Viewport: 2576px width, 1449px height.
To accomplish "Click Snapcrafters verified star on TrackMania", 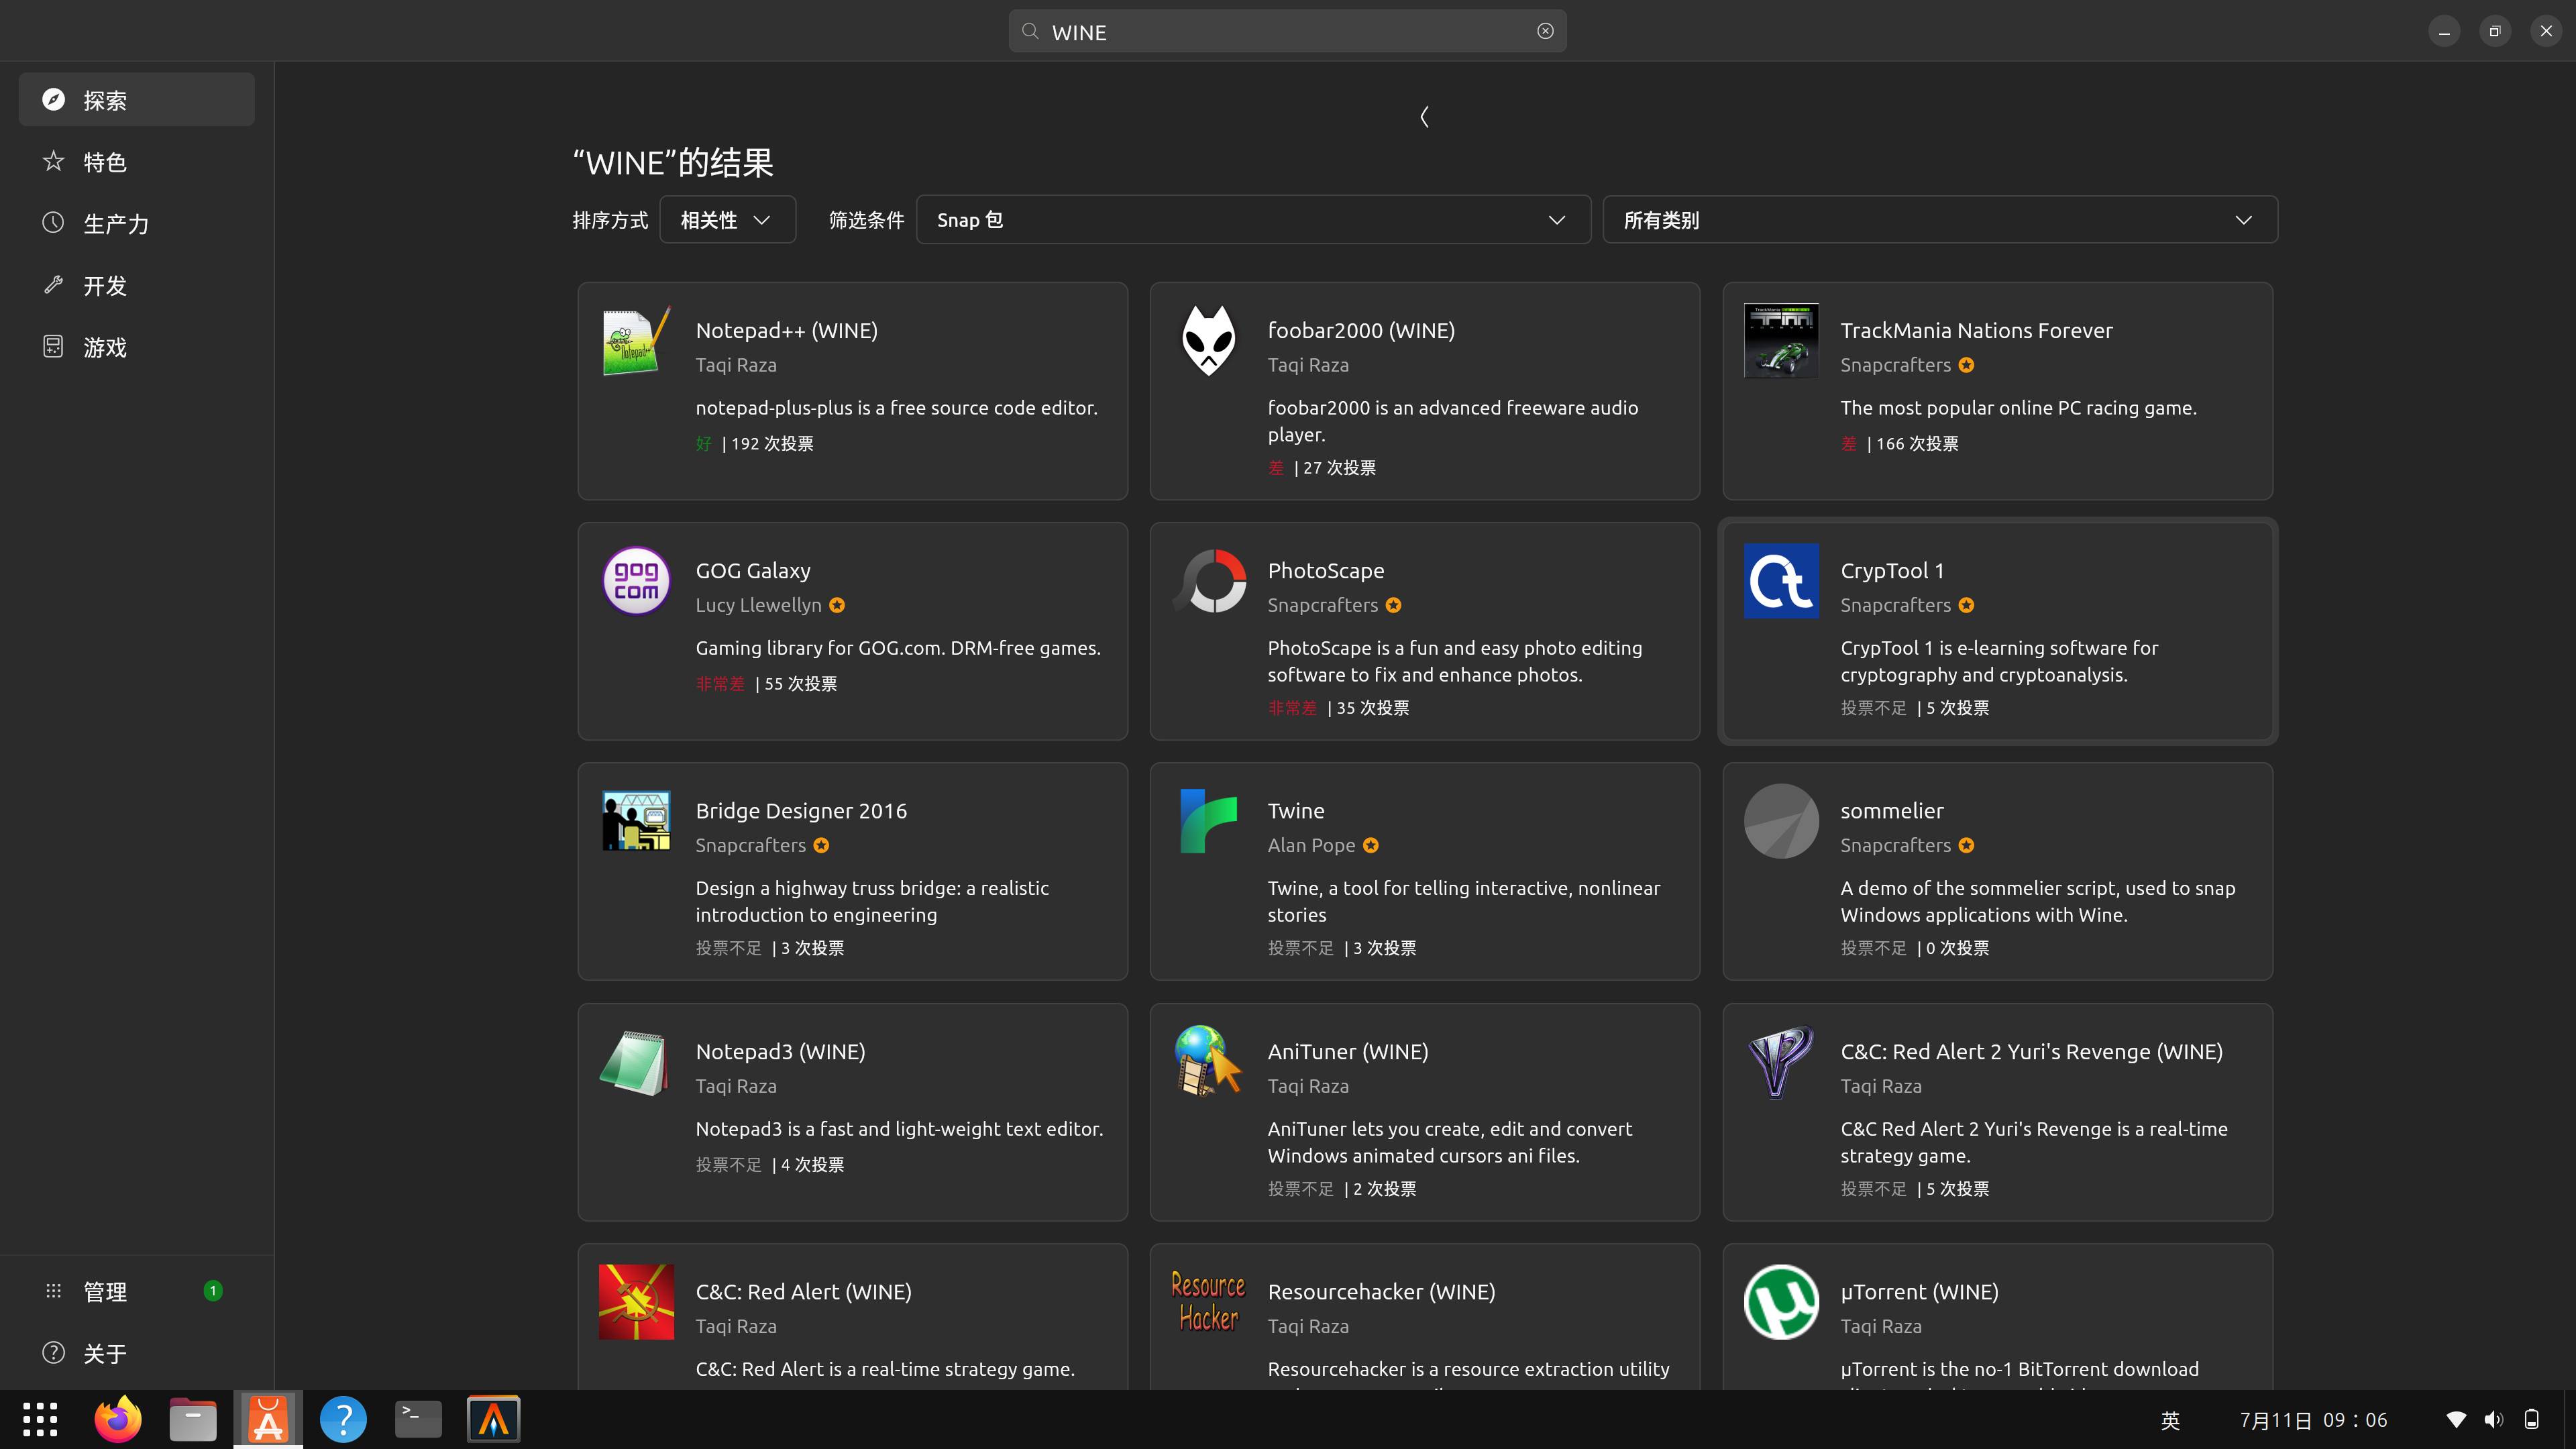I will (1966, 365).
